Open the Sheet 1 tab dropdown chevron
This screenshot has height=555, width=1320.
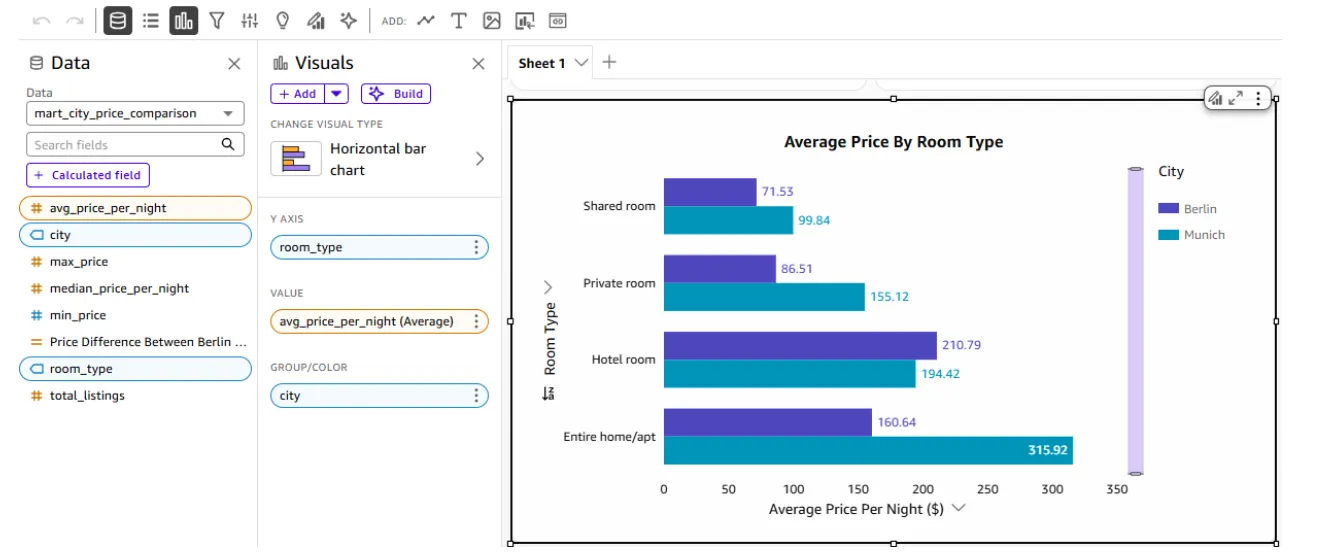point(582,63)
